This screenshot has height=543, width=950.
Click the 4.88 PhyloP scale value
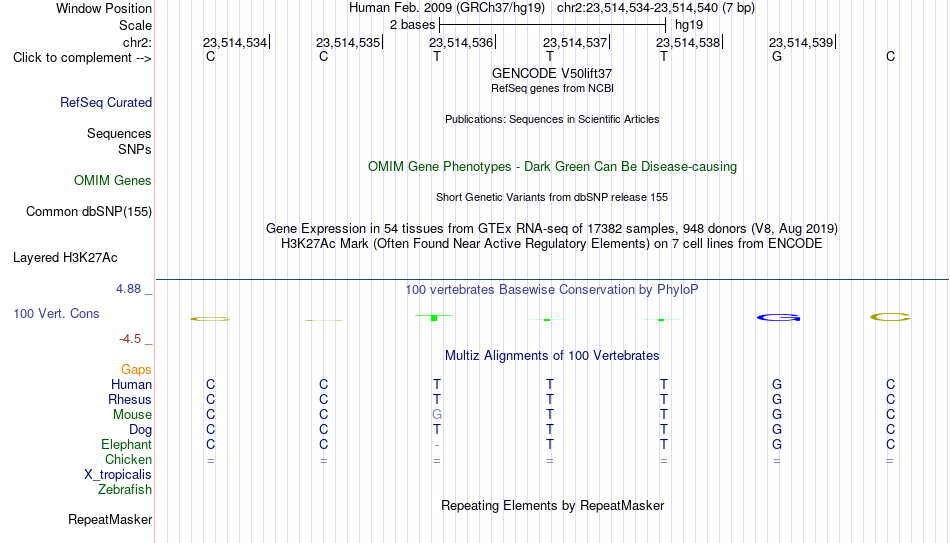pos(128,289)
